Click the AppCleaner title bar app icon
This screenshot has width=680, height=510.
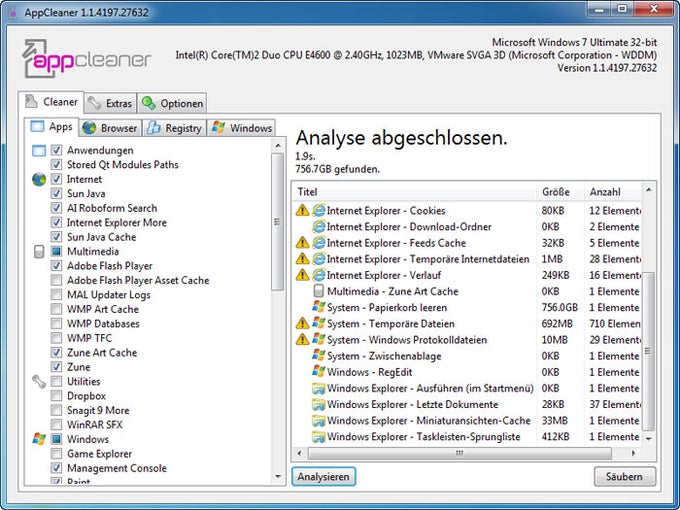pyautogui.click(x=13, y=12)
